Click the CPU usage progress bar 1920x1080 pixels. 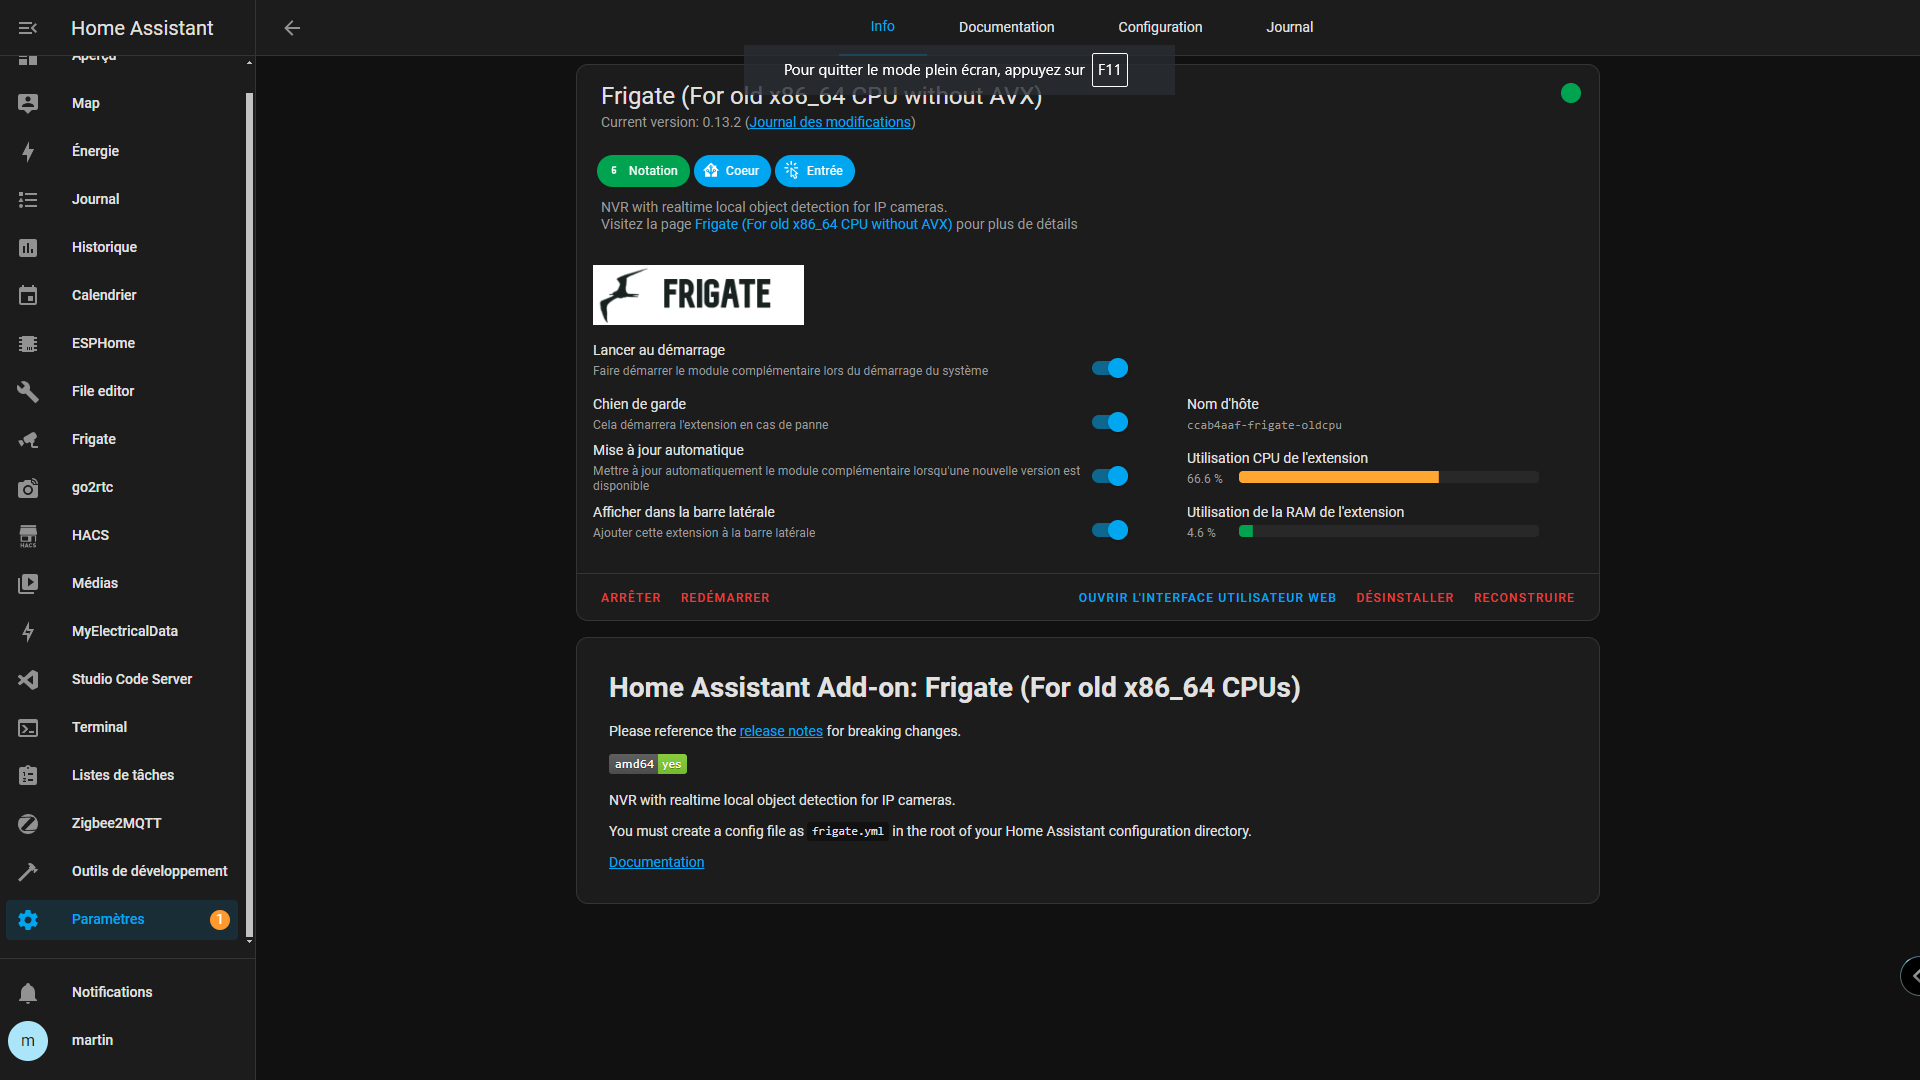[1388, 478]
